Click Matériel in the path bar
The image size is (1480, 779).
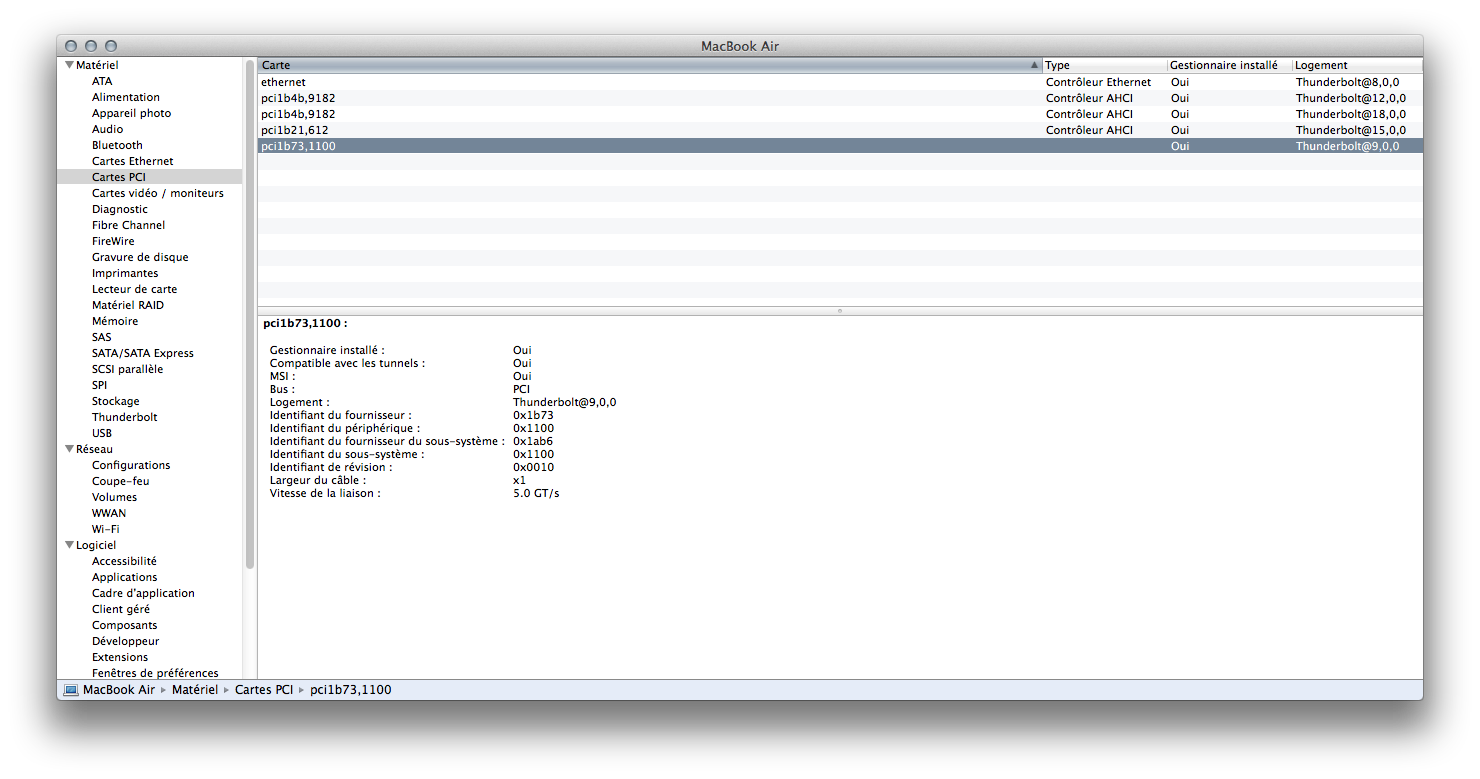tap(195, 690)
